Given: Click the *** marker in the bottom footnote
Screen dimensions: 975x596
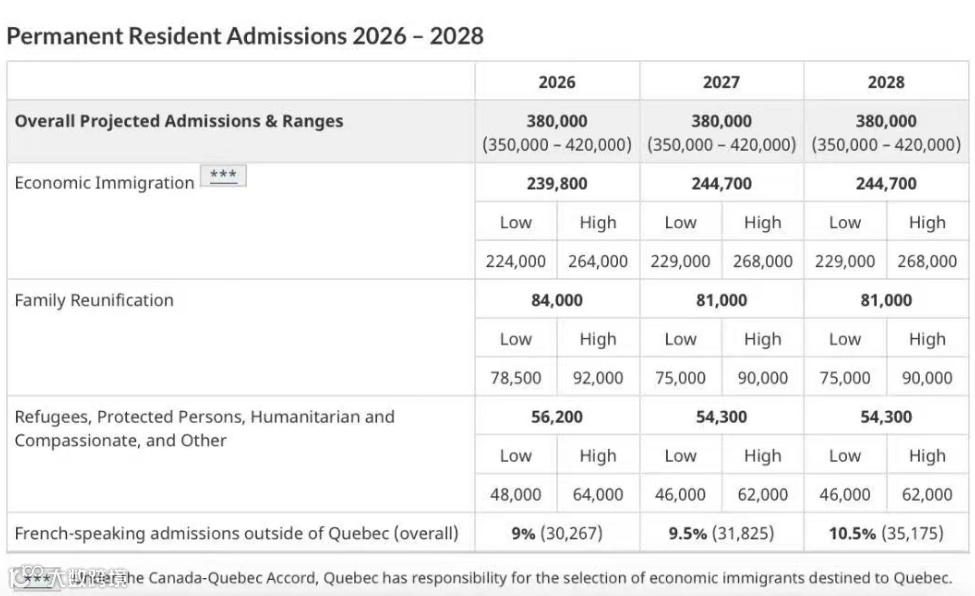Looking at the screenshot, I should tap(38, 578).
